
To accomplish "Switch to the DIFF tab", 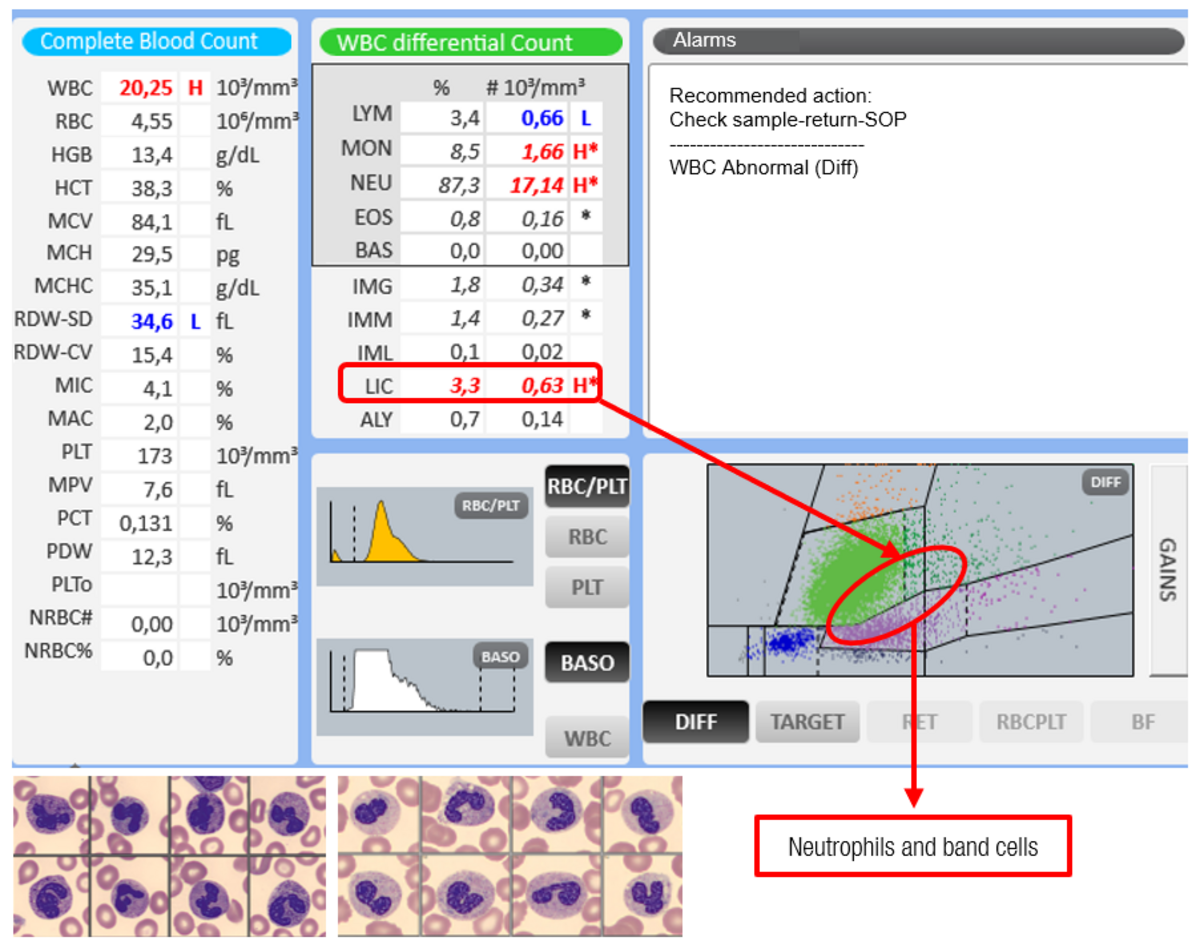I will point(696,721).
